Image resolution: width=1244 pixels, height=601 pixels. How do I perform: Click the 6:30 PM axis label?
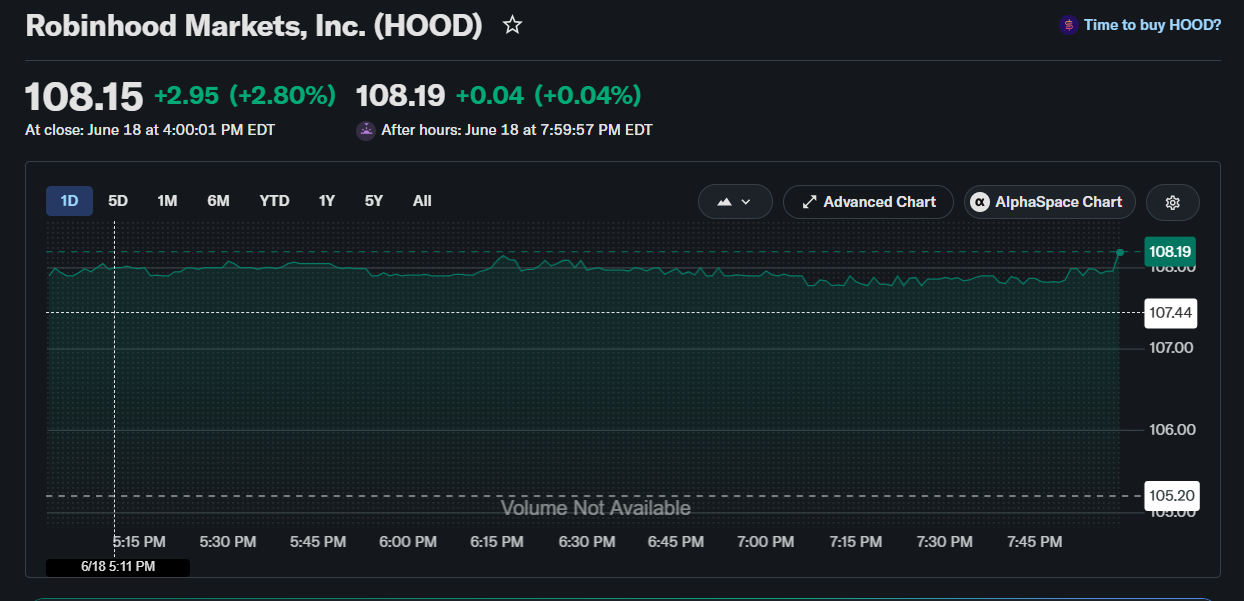point(587,542)
